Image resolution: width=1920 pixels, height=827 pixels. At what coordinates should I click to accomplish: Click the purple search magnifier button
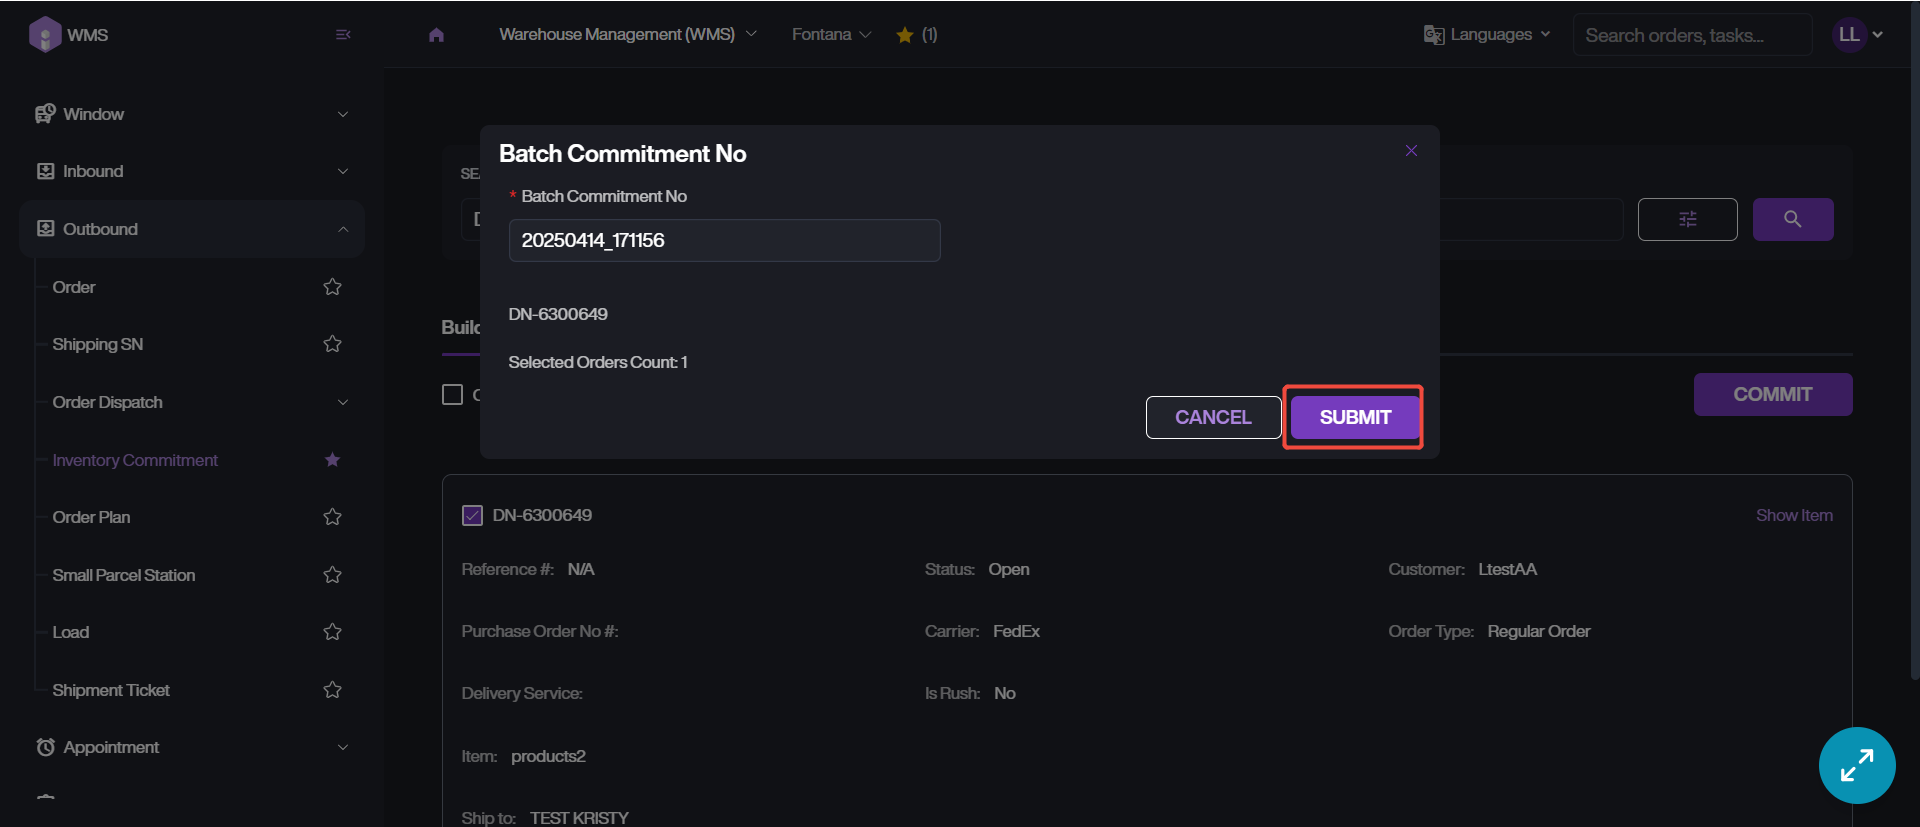(1792, 219)
